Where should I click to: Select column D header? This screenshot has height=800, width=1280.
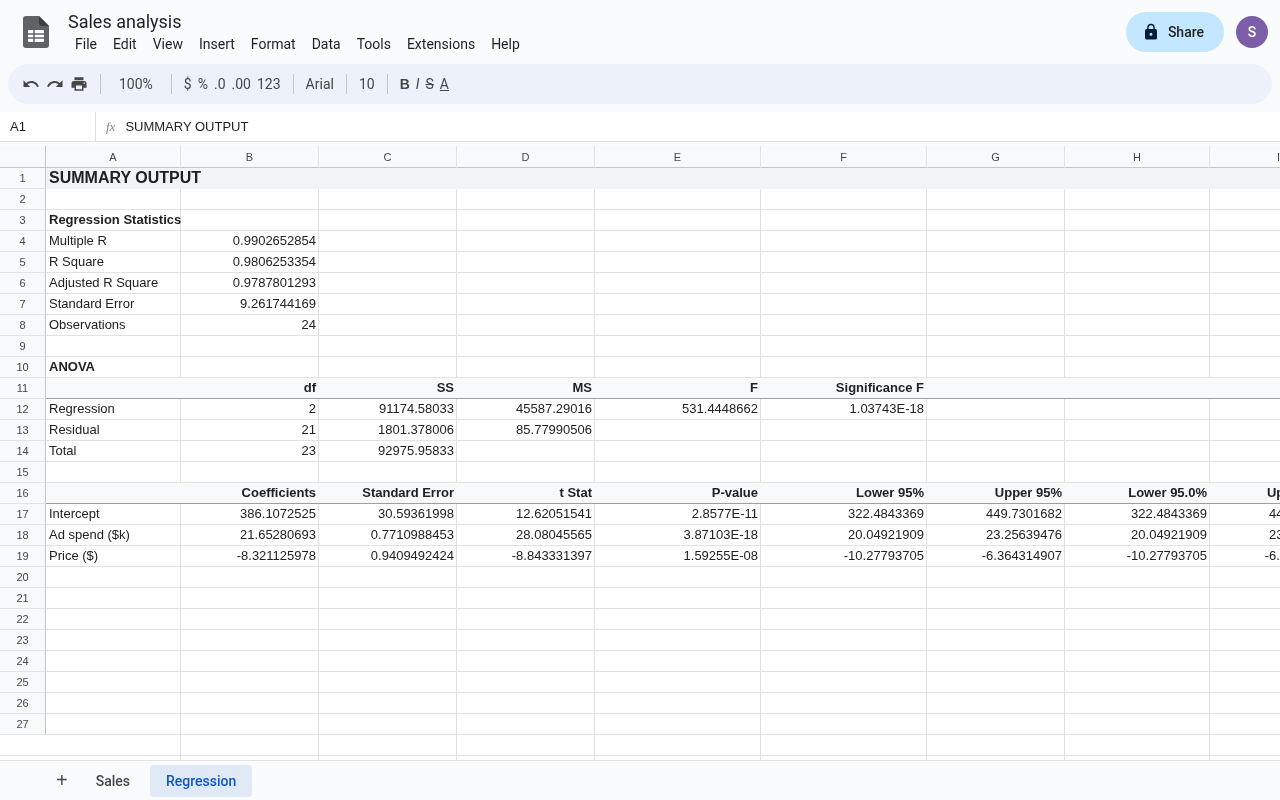point(526,157)
